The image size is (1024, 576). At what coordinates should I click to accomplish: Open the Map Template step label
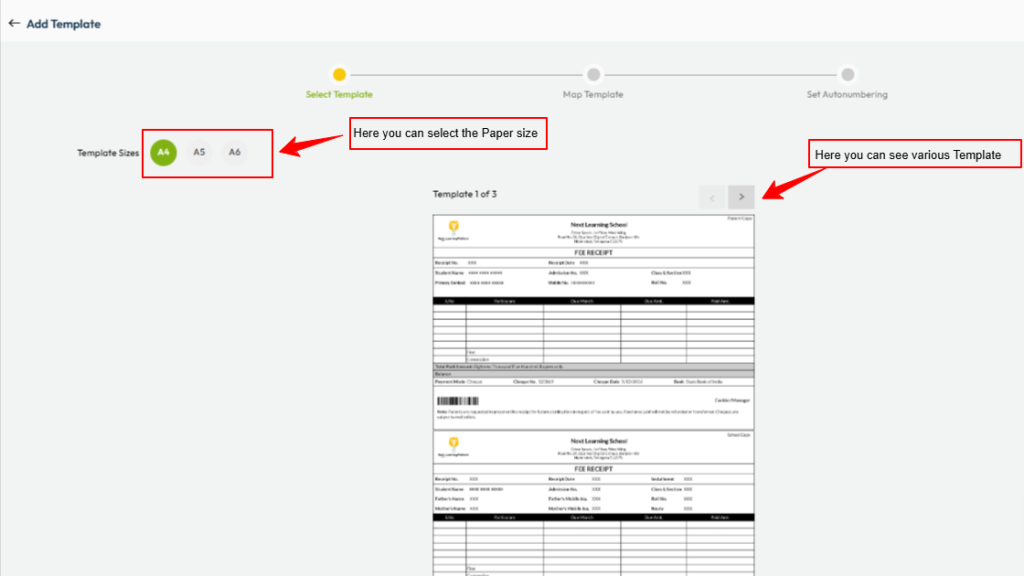click(593, 95)
